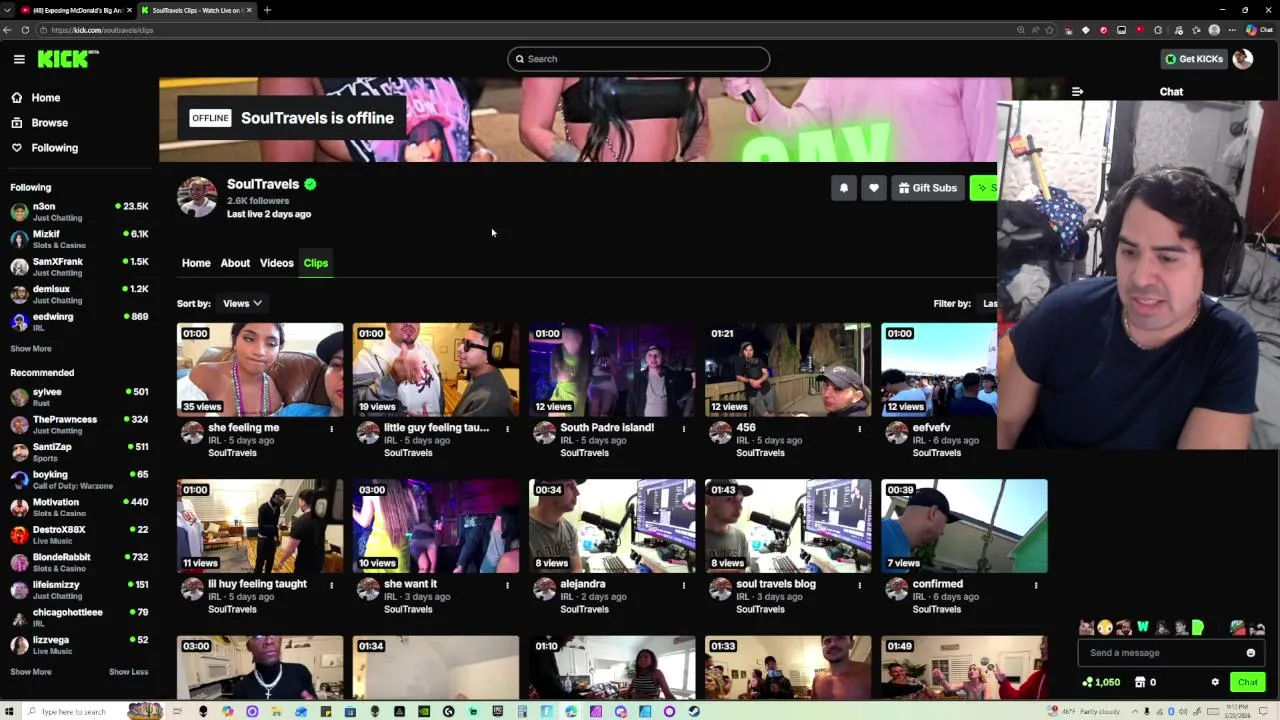Open sylvee channel in Recommended list
The height and width of the screenshot is (720, 1280).
79,397
